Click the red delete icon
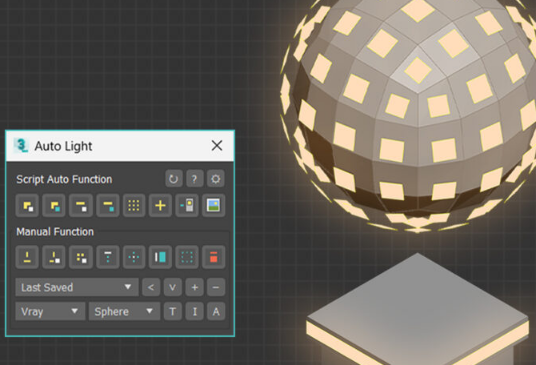Image resolution: width=536 pixels, height=365 pixels. pyautogui.click(x=213, y=257)
